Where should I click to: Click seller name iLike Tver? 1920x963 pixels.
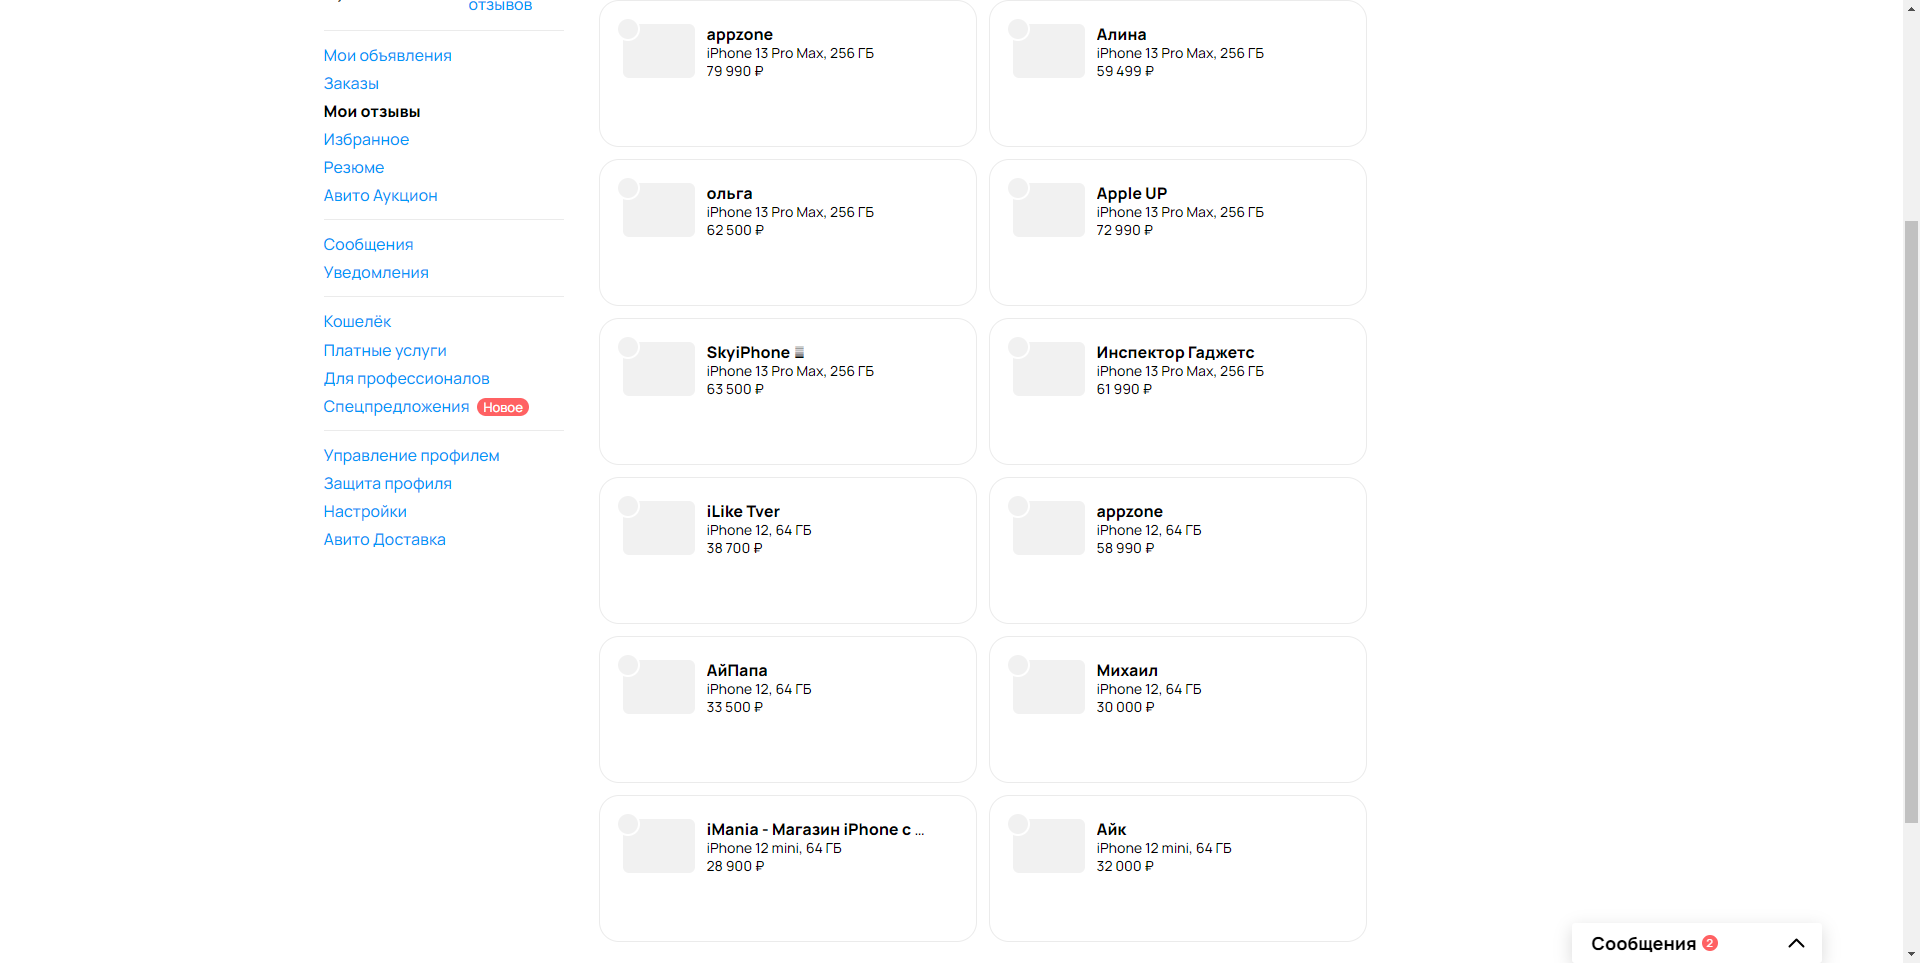743,512
